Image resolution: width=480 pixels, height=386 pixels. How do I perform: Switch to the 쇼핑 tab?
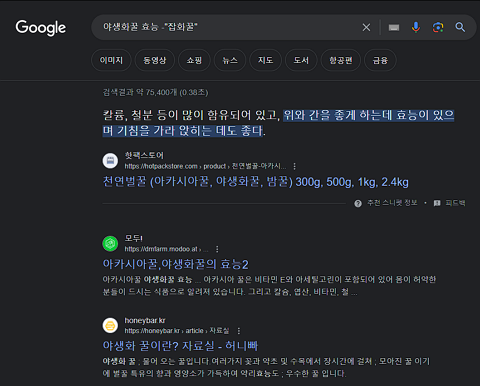click(194, 60)
